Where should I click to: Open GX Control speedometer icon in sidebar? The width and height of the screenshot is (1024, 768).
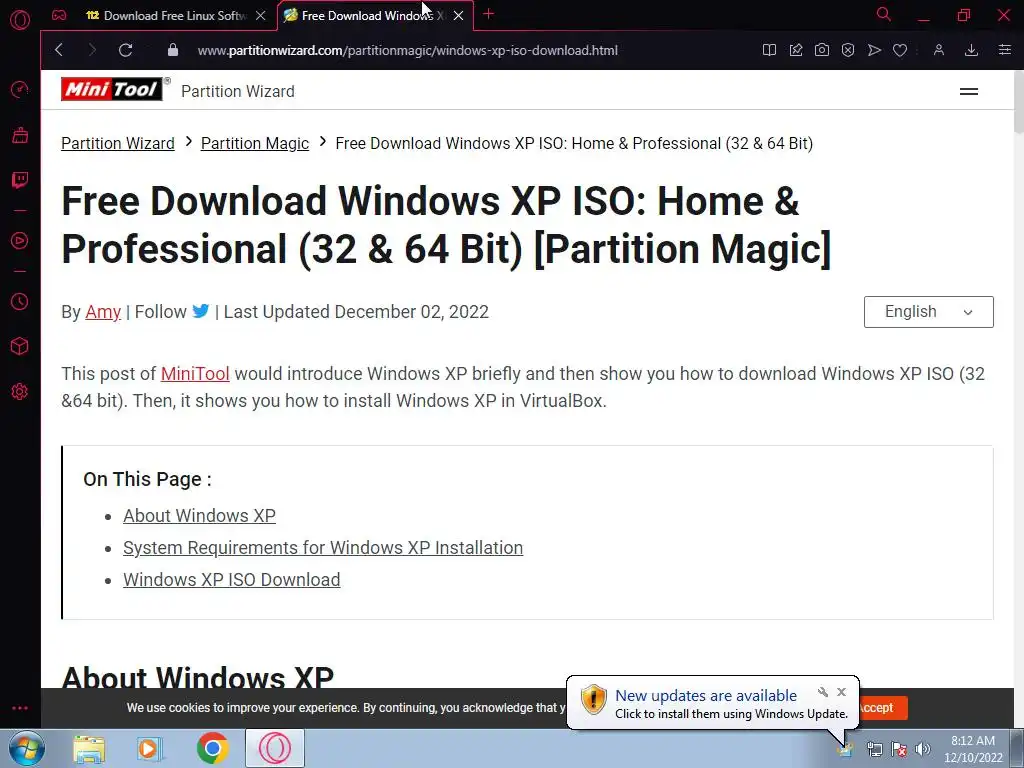click(x=20, y=89)
